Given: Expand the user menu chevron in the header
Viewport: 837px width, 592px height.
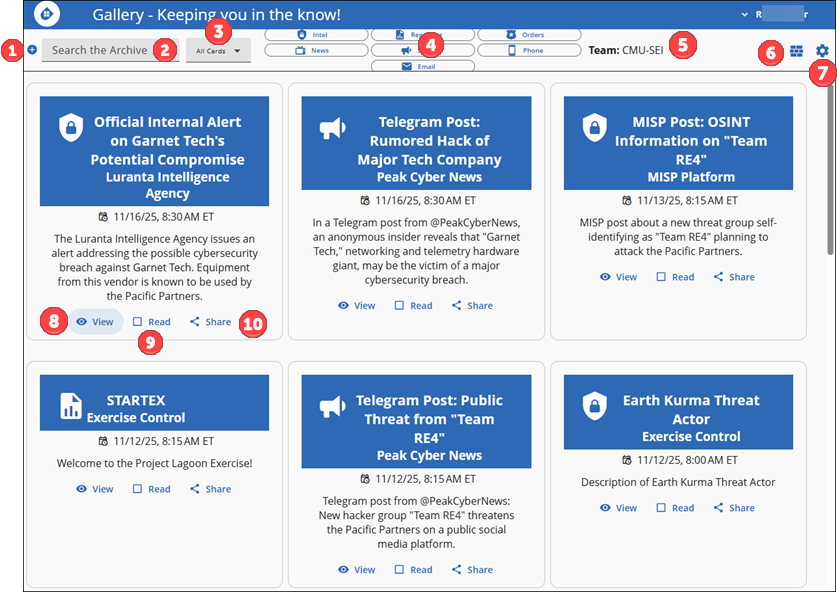Looking at the screenshot, I should 745,14.
